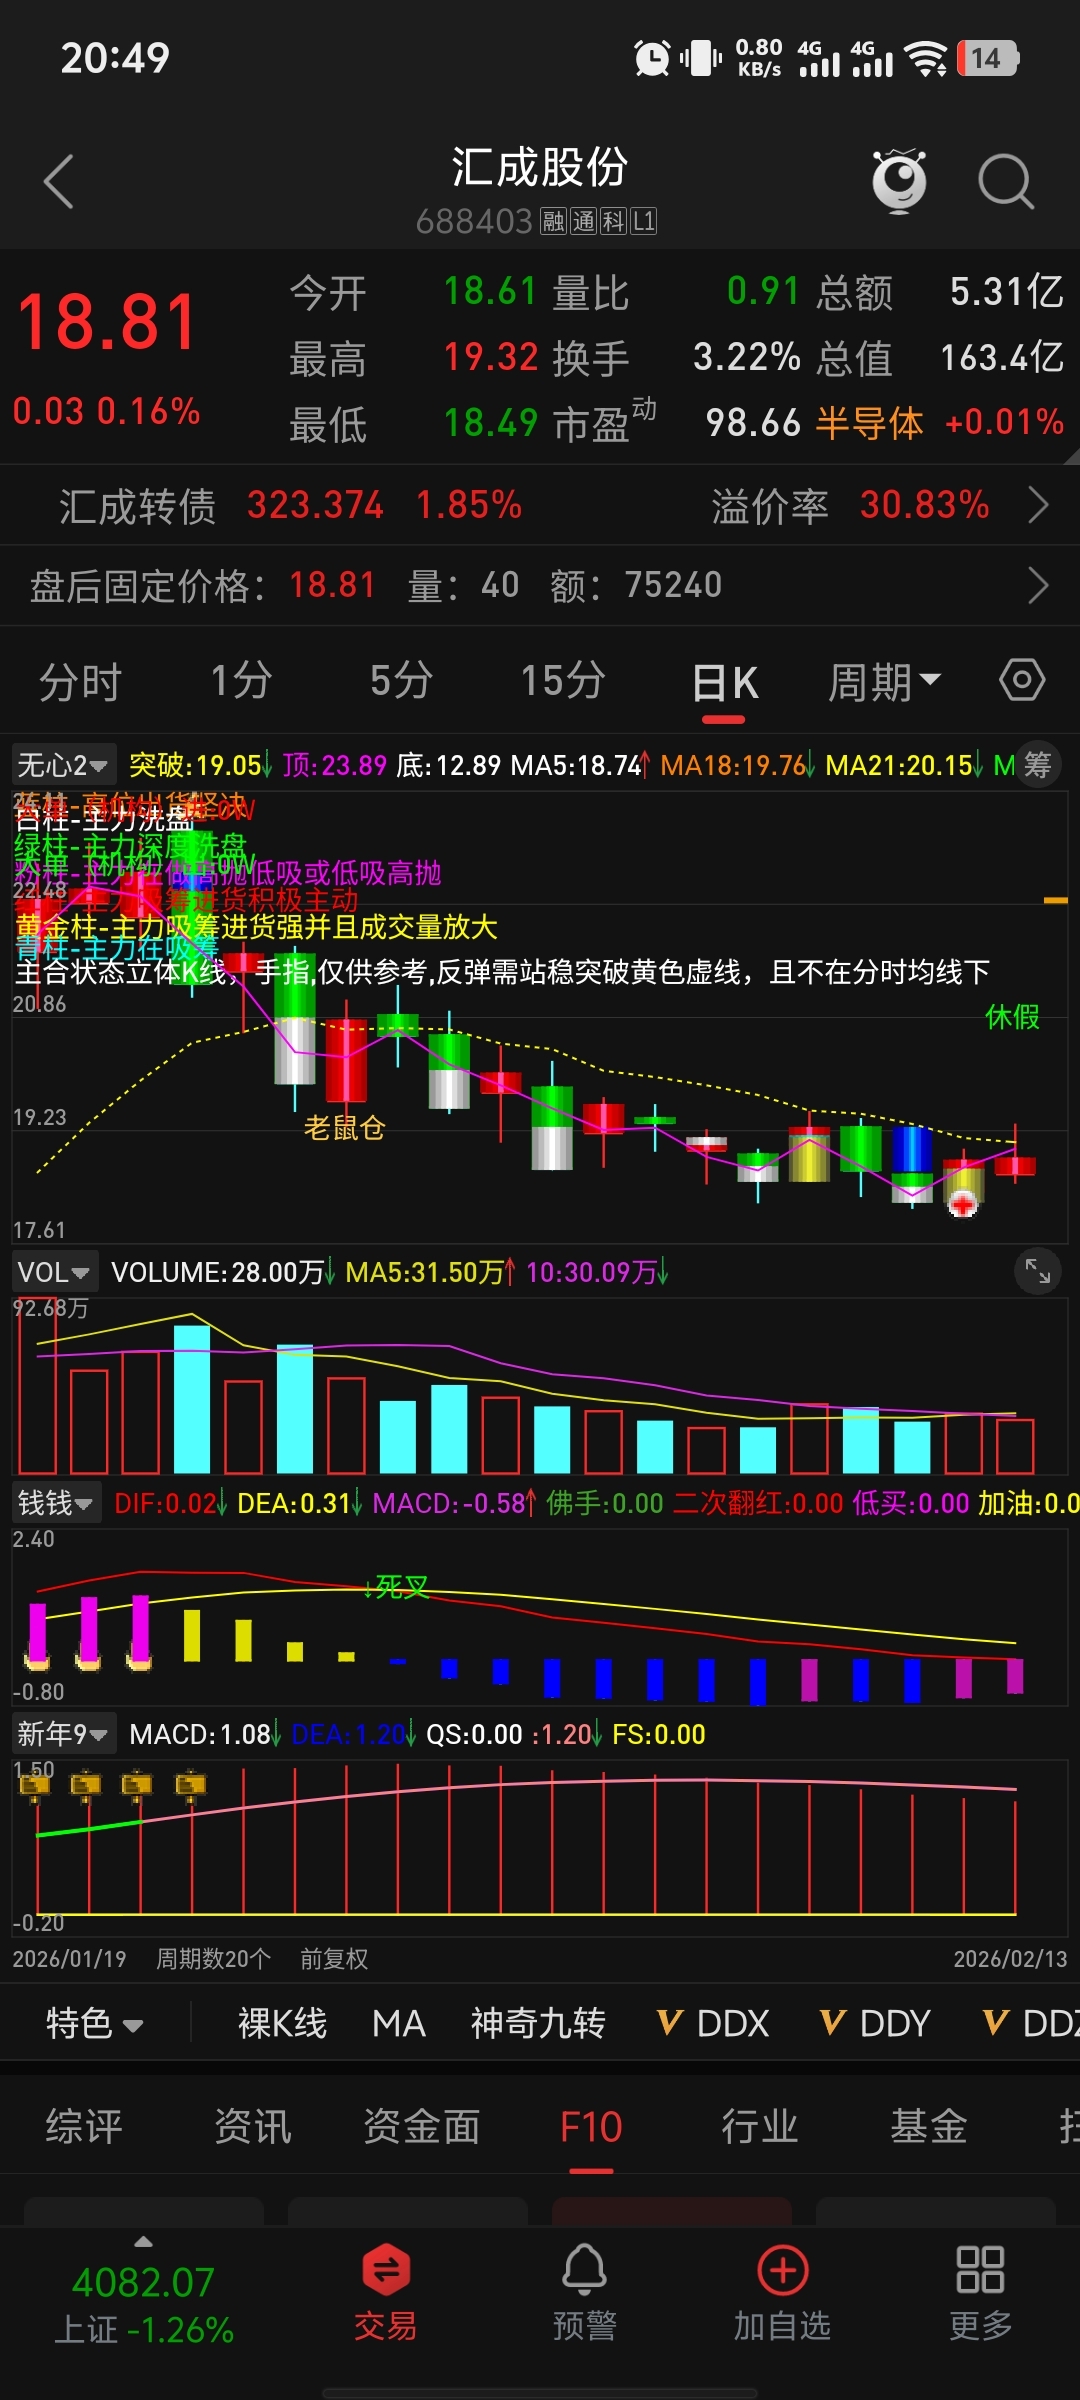The height and width of the screenshot is (2400, 1080).
Task: Open the owl assistant icon
Action: click(899, 181)
